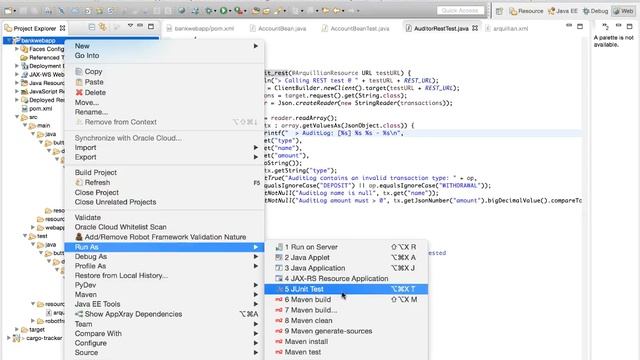Viewport: 640px width, 360px height.
Task: Click the Debug bug toolbar icon
Action: pos(209,11)
